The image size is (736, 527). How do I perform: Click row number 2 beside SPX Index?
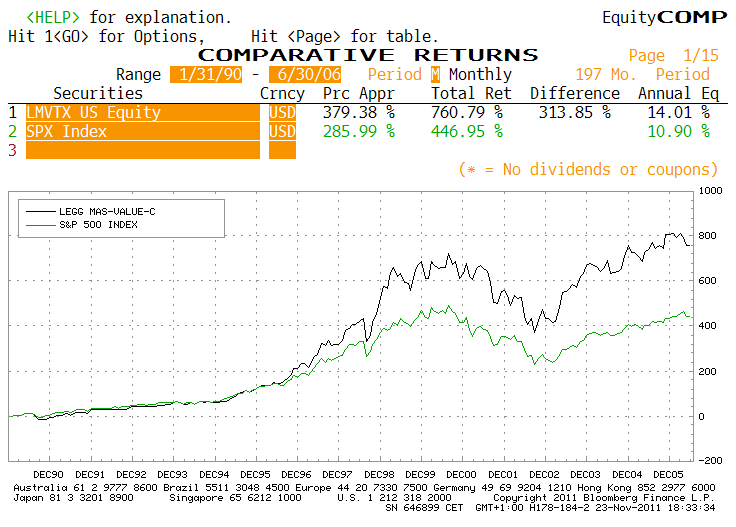pos(13,131)
